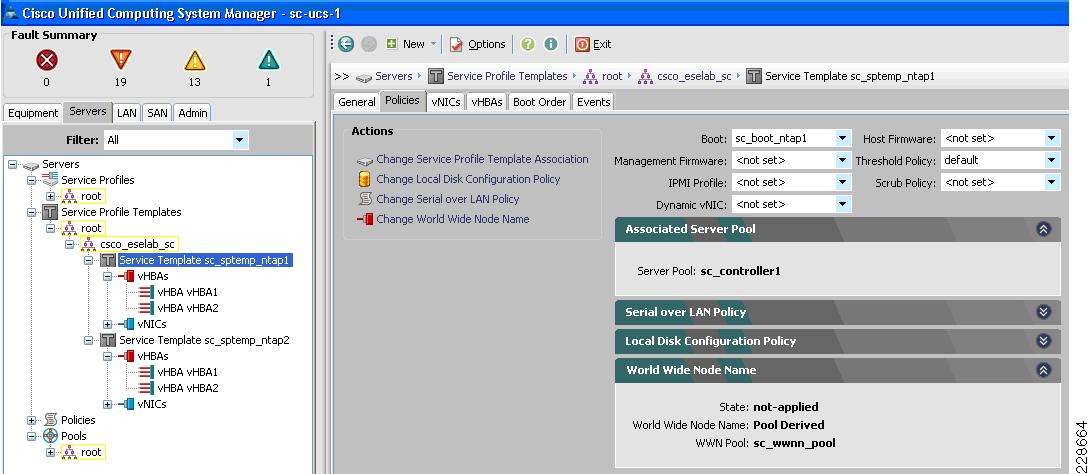Expand root under Pools
The height and width of the screenshot is (474, 1088).
point(49,452)
